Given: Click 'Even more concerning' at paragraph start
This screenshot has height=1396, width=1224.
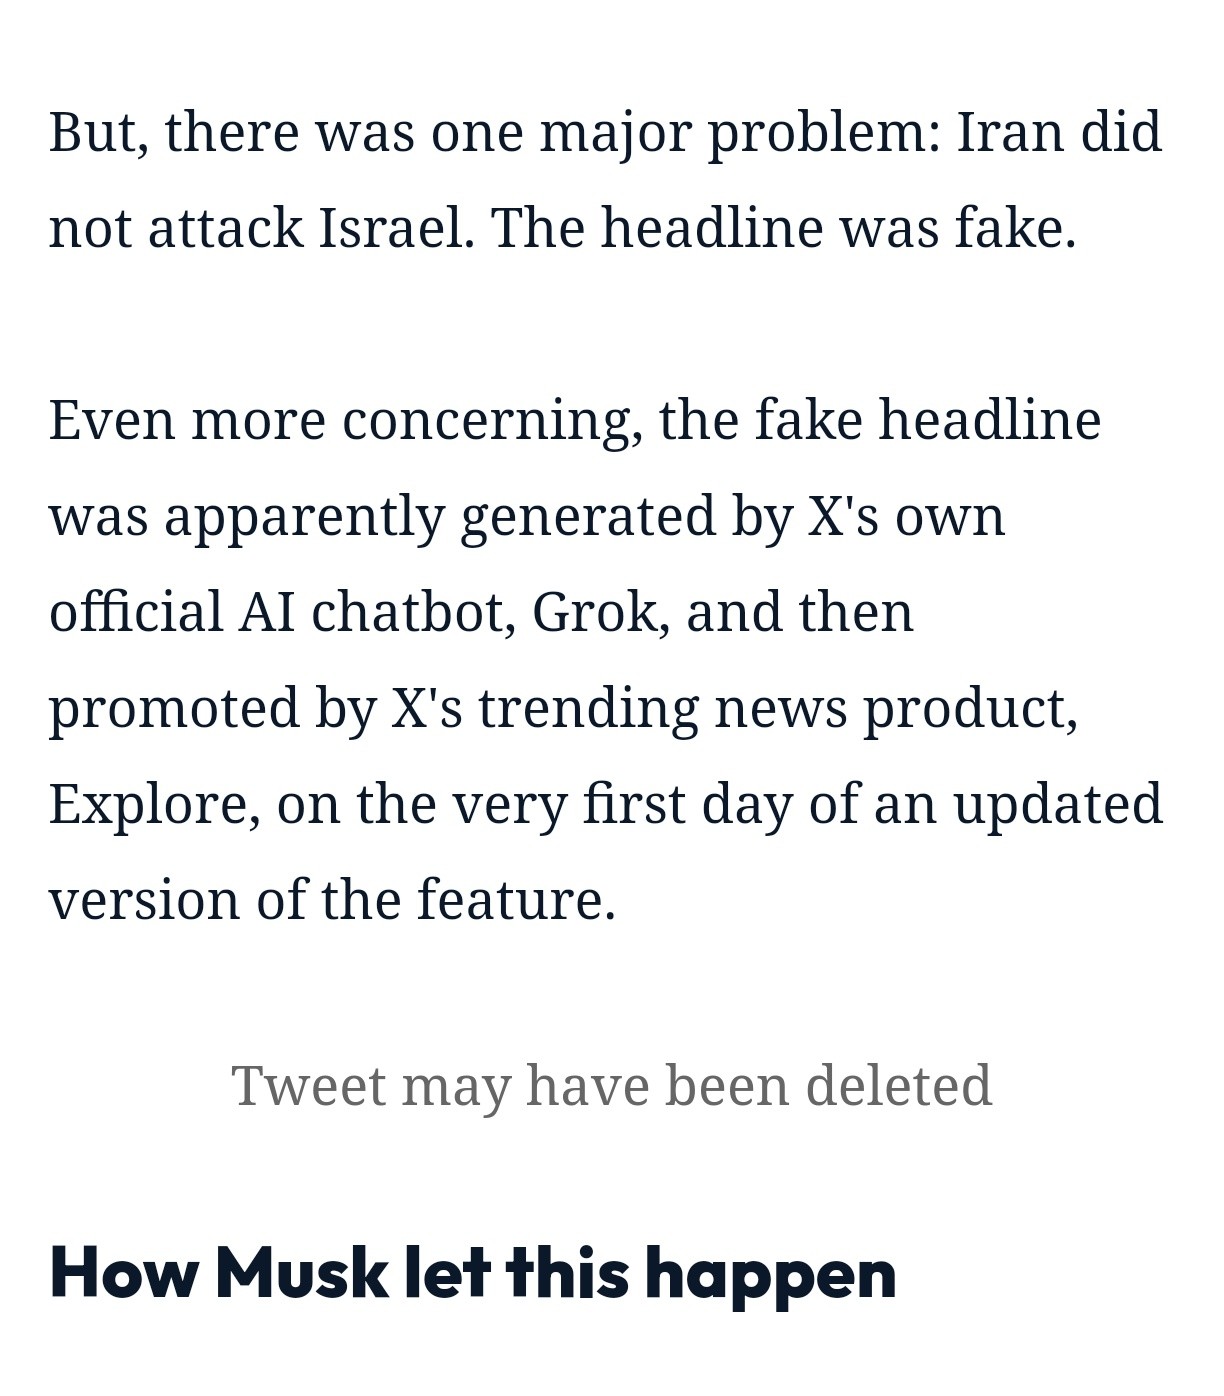Looking at the screenshot, I should 340,421.
